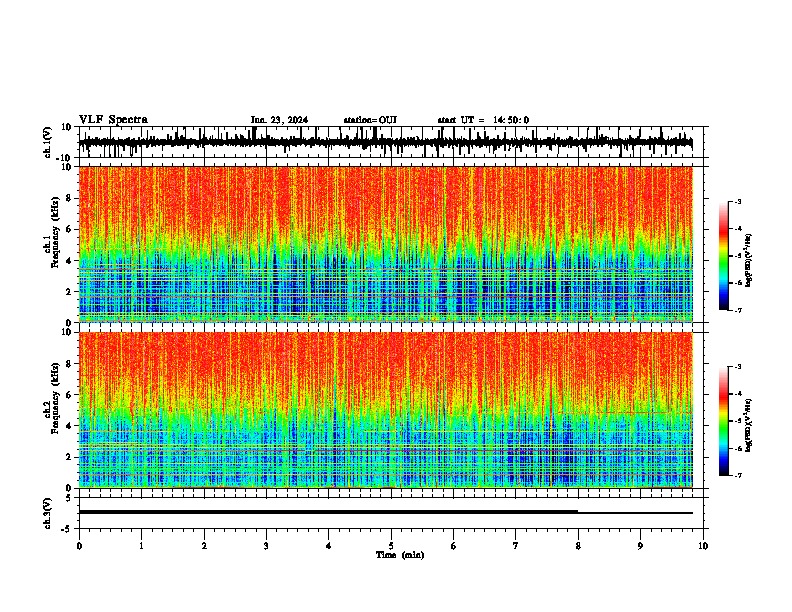Screen dimensions: 792x612
Task: Click the "8" kHz tick on ch.1 frequency axis
Action: click(70, 198)
